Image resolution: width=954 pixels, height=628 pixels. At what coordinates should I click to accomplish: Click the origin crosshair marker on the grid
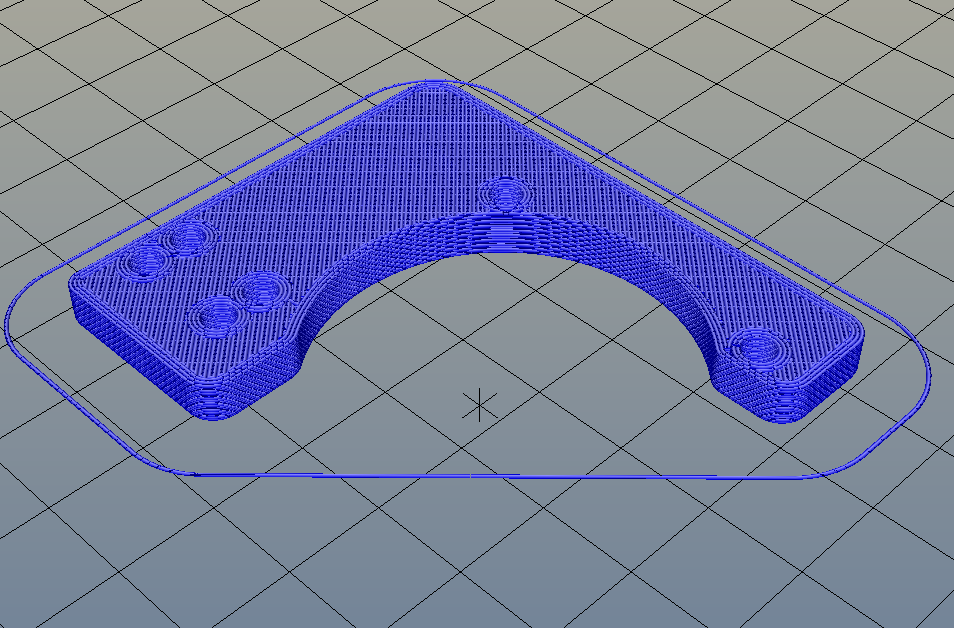tap(479, 405)
